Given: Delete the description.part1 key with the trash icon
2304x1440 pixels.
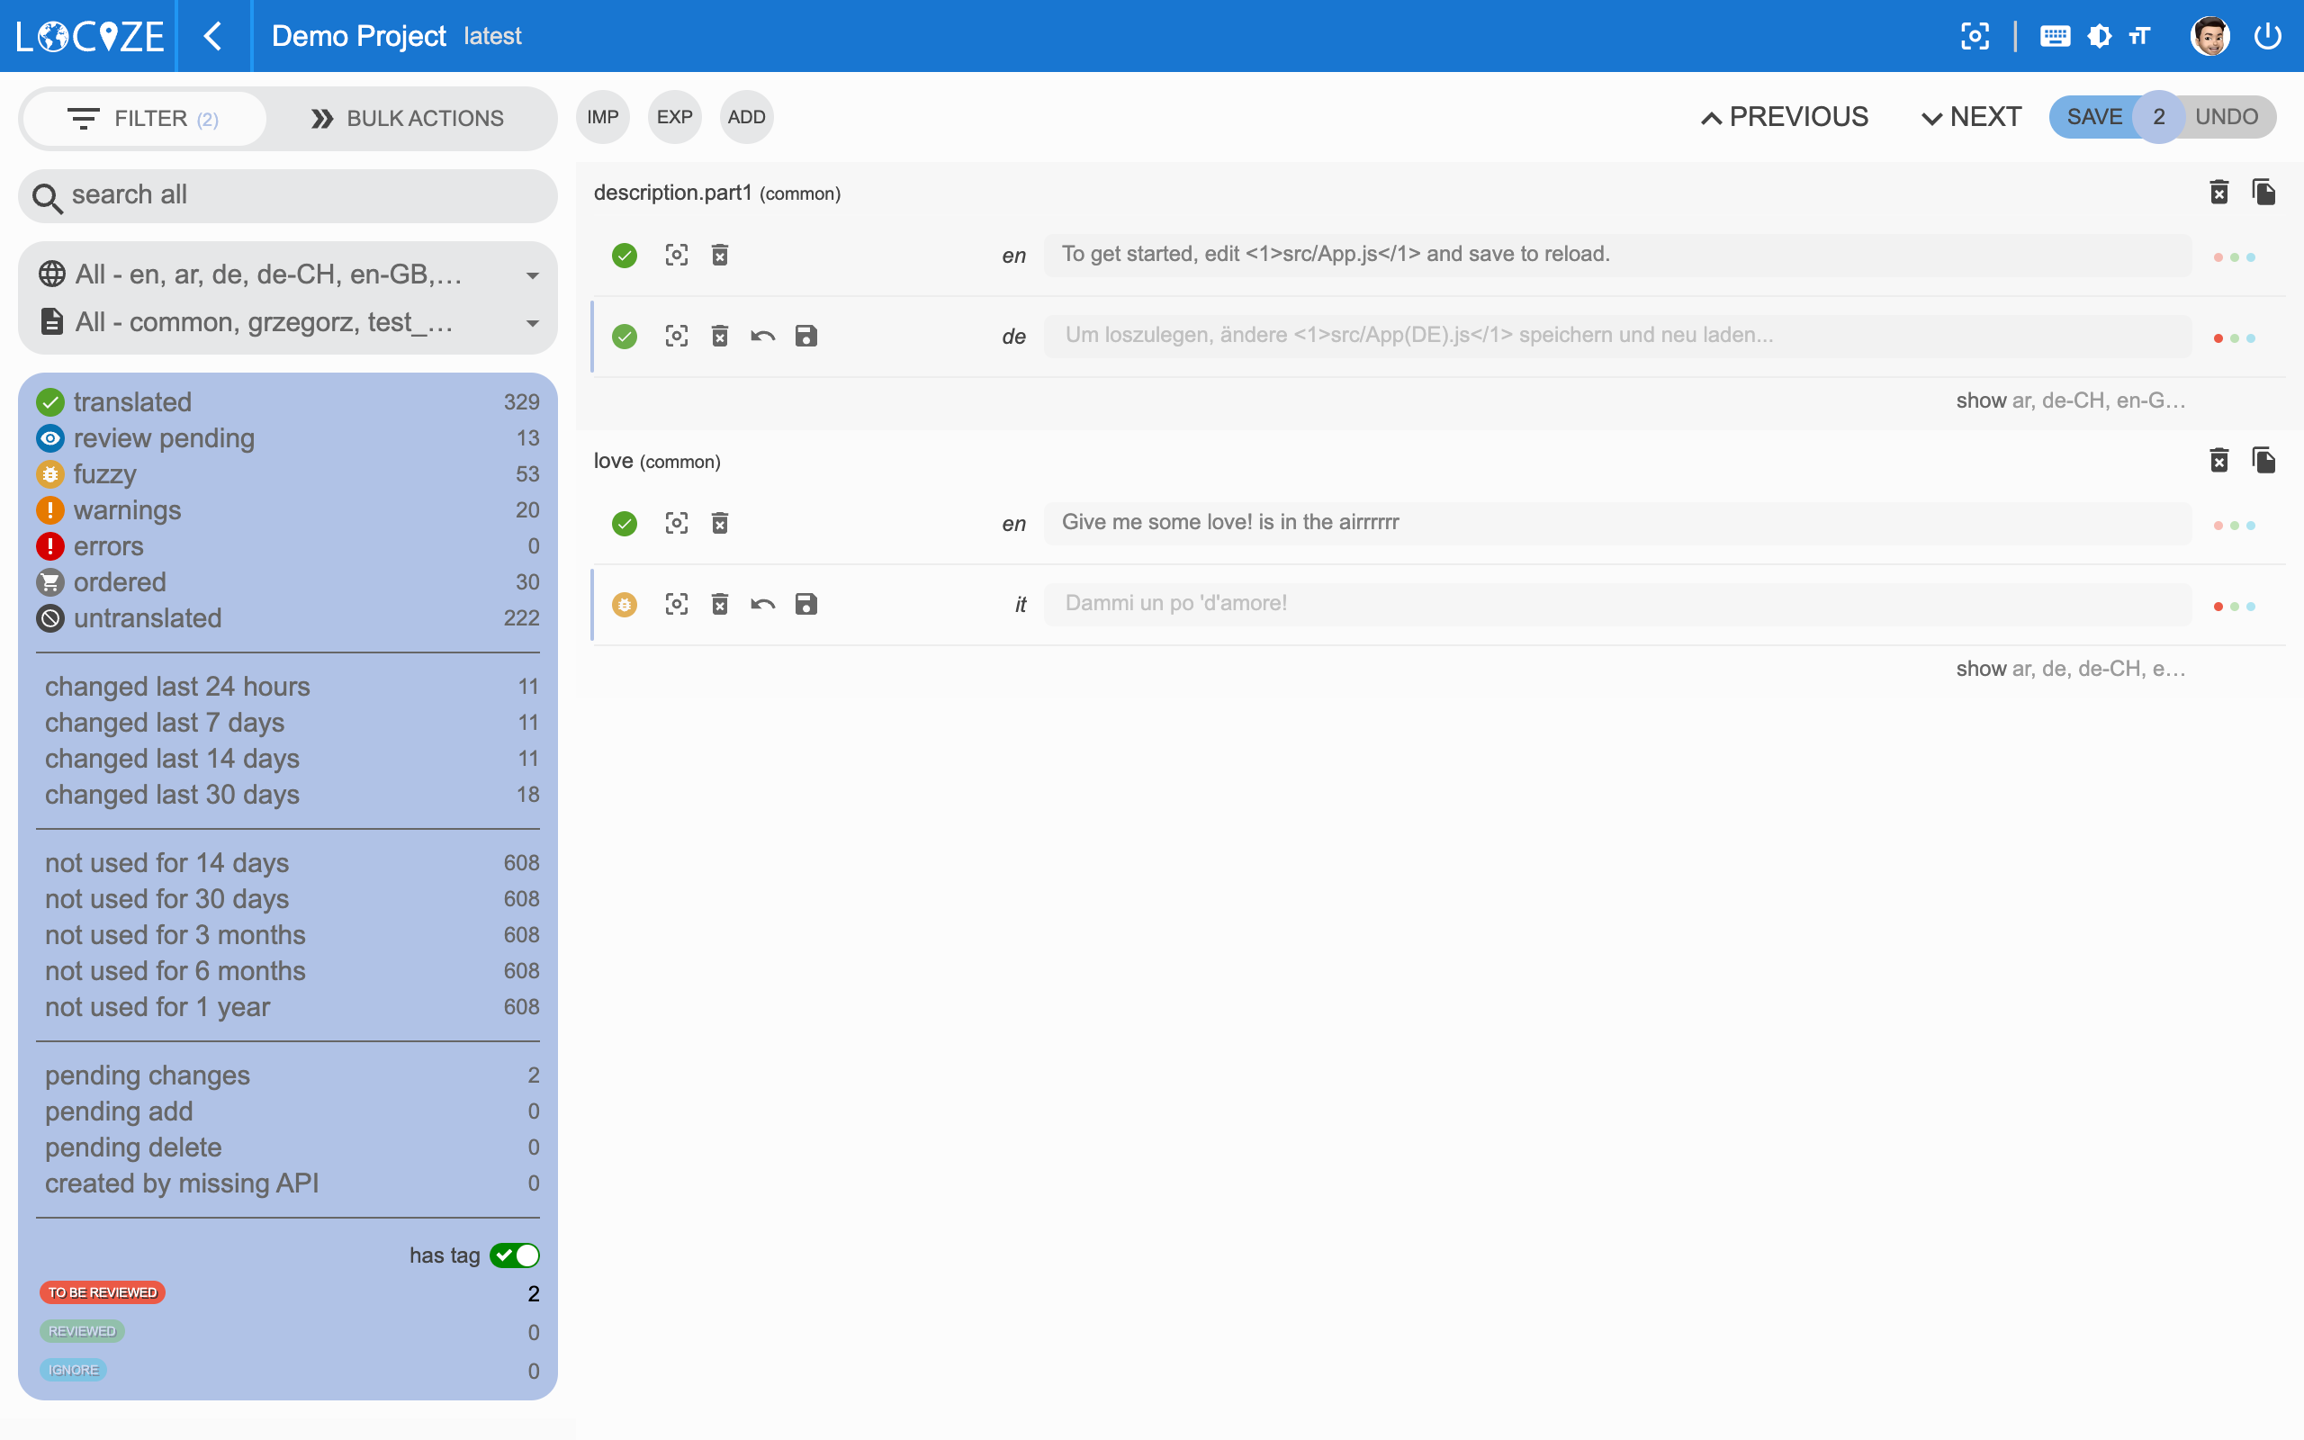Looking at the screenshot, I should coord(2219,192).
